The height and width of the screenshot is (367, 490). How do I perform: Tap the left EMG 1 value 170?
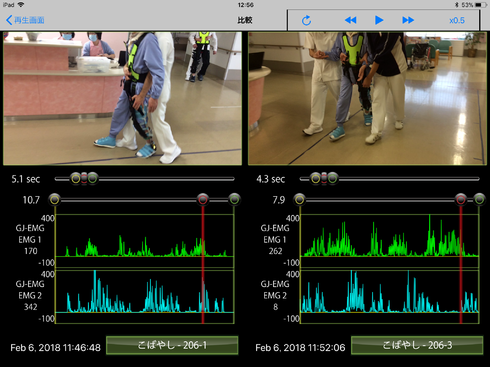[x=31, y=251]
